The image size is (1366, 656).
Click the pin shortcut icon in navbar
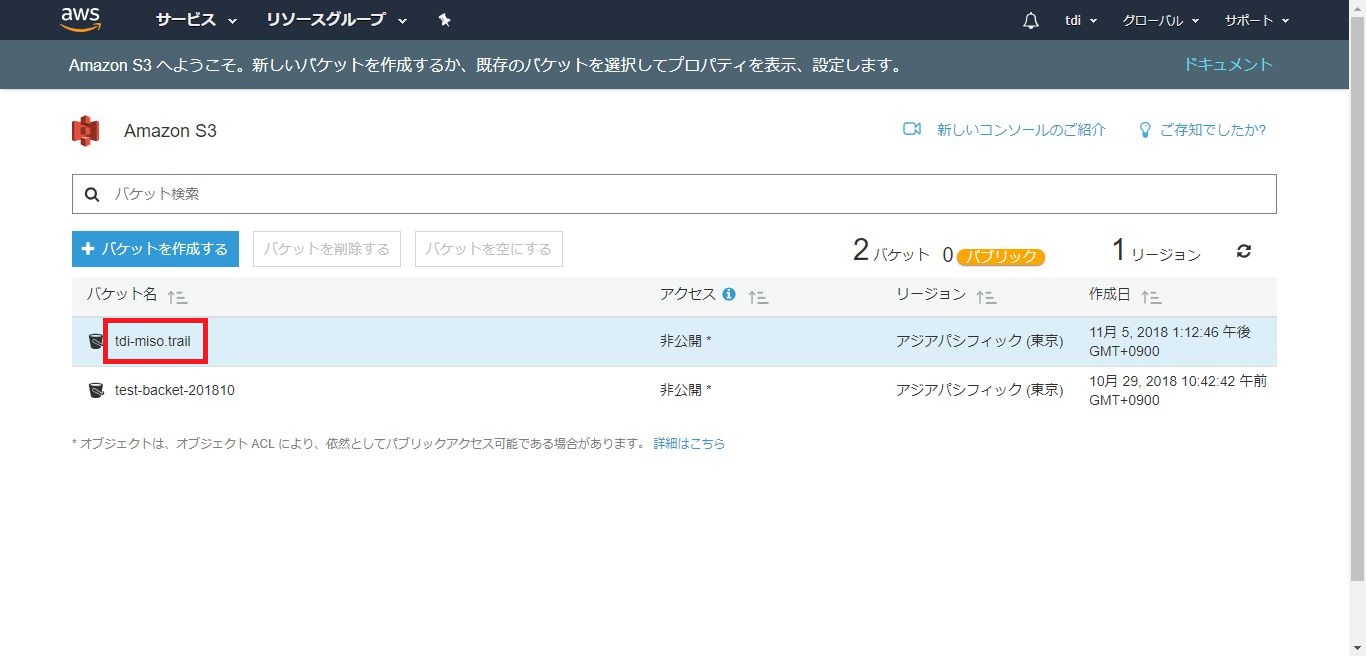445,20
